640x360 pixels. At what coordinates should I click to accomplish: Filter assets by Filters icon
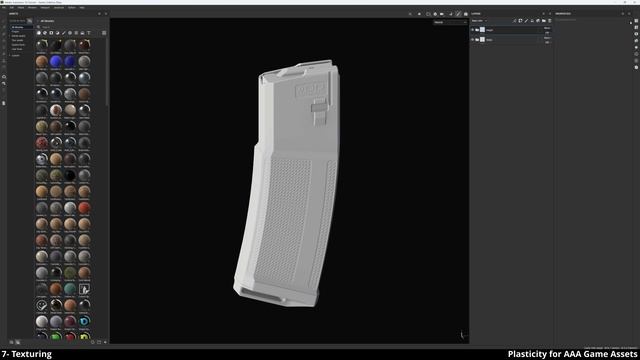[57, 33]
